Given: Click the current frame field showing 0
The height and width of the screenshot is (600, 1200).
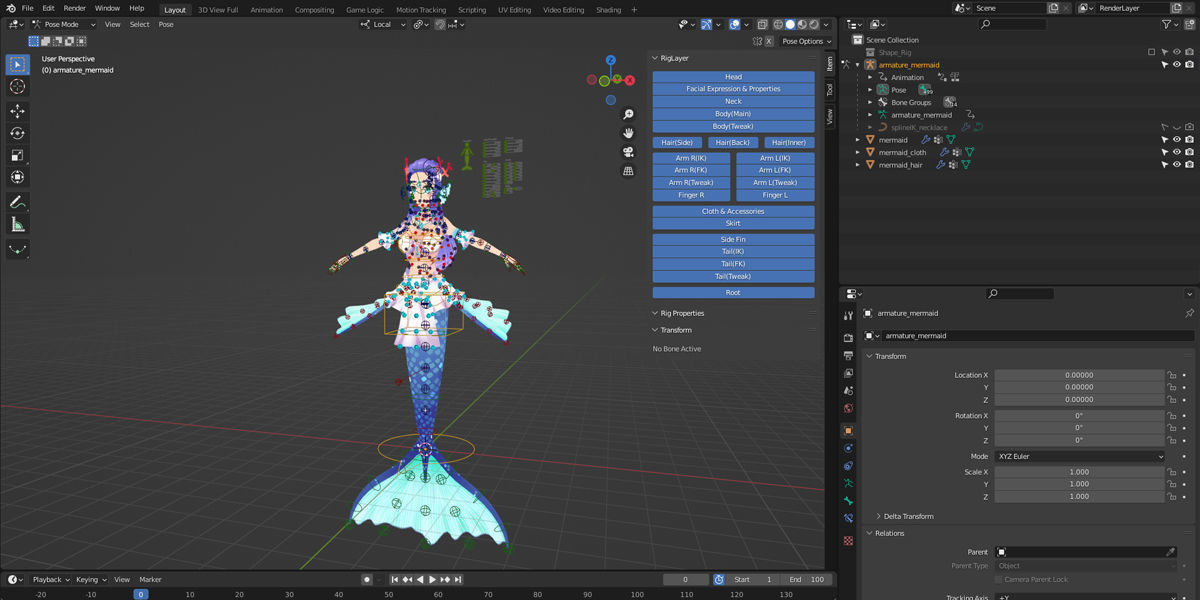Looking at the screenshot, I should point(685,579).
